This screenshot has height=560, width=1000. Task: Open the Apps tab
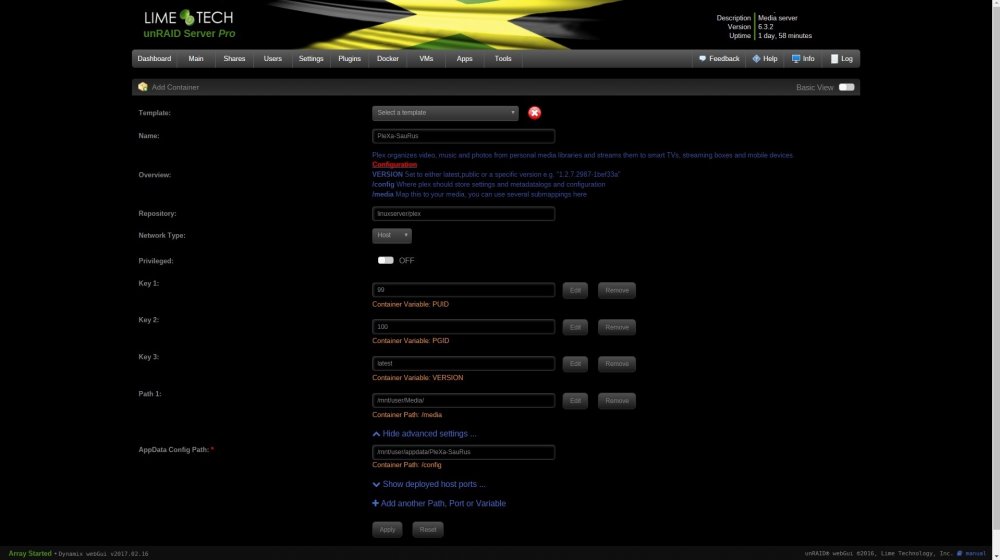pyautogui.click(x=464, y=59)
